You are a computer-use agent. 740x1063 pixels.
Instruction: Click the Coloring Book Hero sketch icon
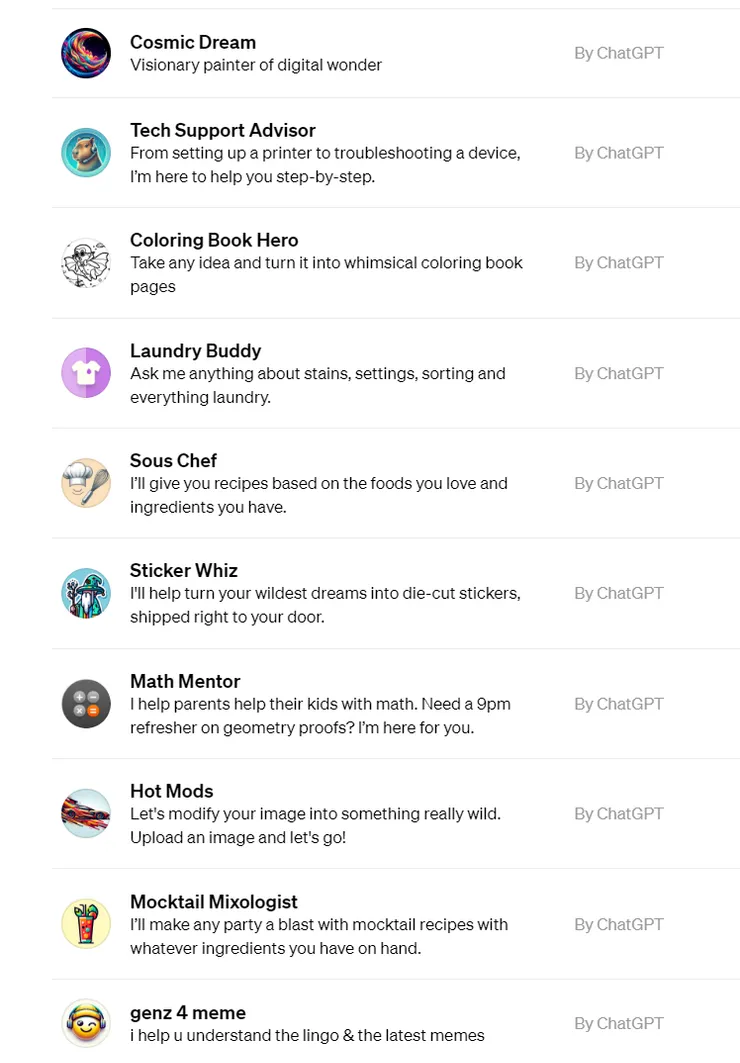[x=85, y=263]
